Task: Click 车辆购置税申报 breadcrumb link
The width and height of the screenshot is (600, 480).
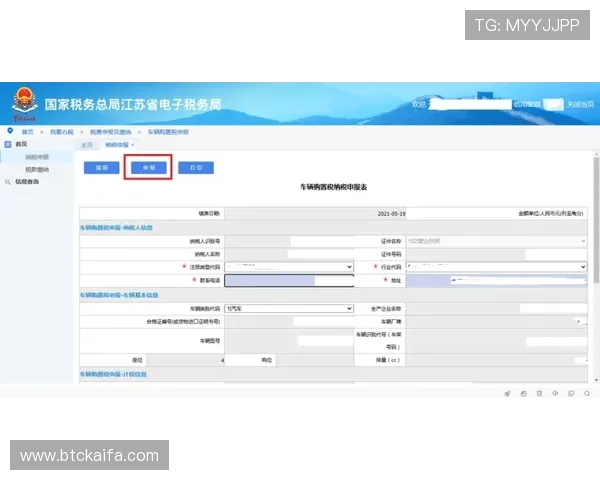Action: (168, 132)
